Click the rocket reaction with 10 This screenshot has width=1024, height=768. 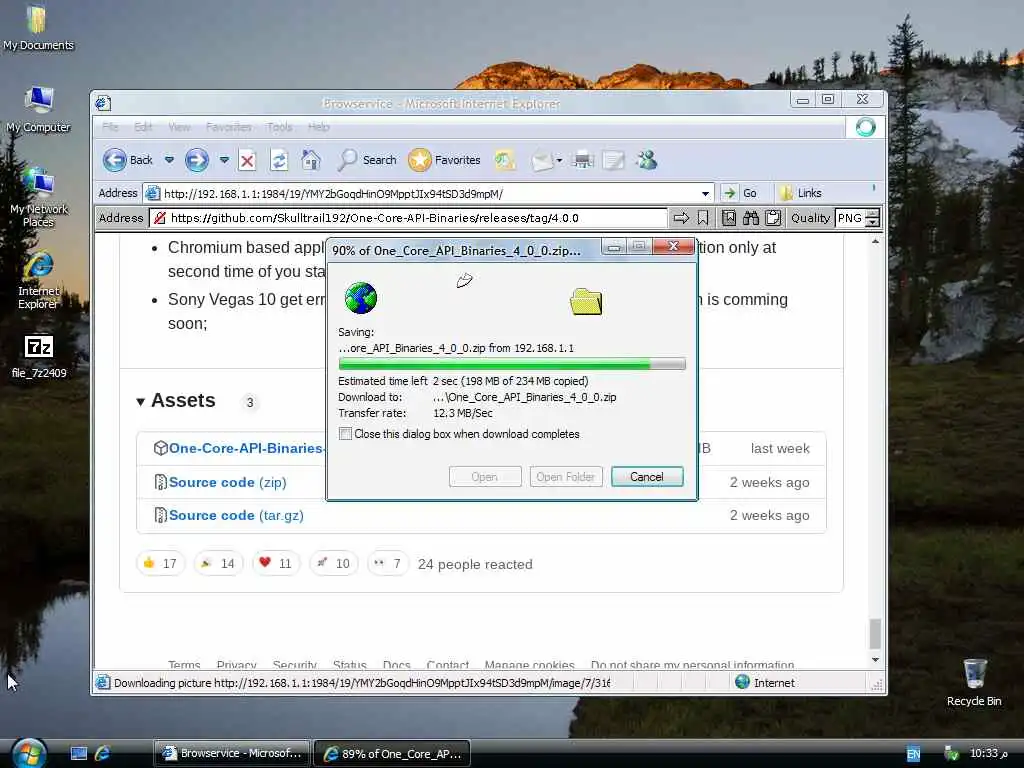[x=333, y=563]
